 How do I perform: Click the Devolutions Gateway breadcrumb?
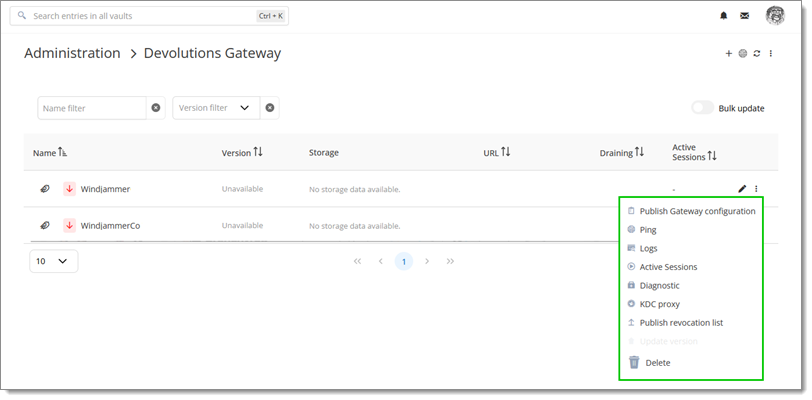coord(212,53)
